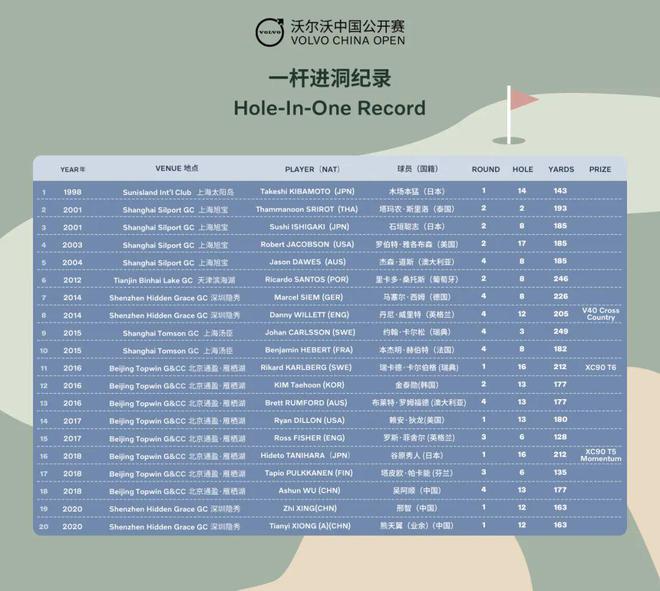The height and width of the screenshot is (591, 660).
Task: Click the year '2012' cell
Action: (72, 280)
